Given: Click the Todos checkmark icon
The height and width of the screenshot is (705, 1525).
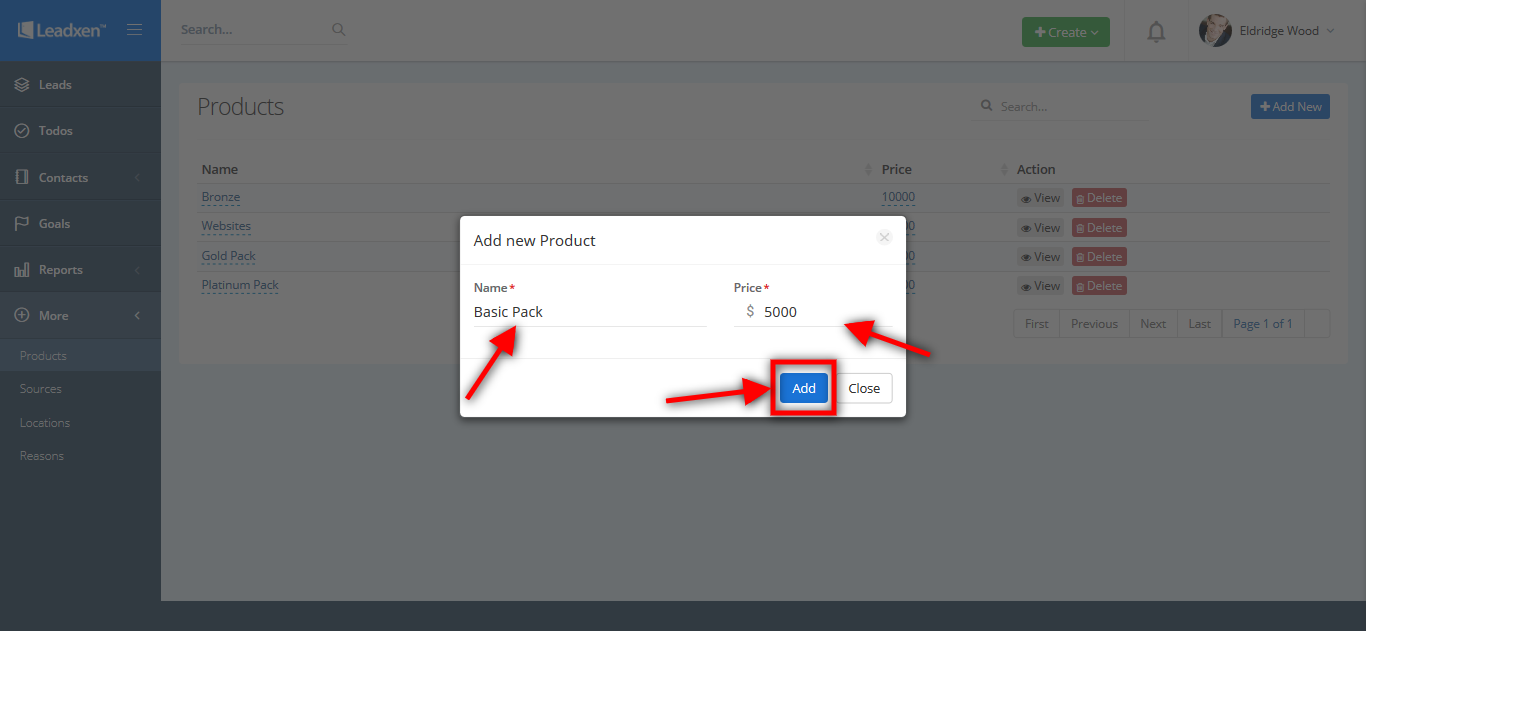Looking at the screenshot, I should tap(22, 131).
